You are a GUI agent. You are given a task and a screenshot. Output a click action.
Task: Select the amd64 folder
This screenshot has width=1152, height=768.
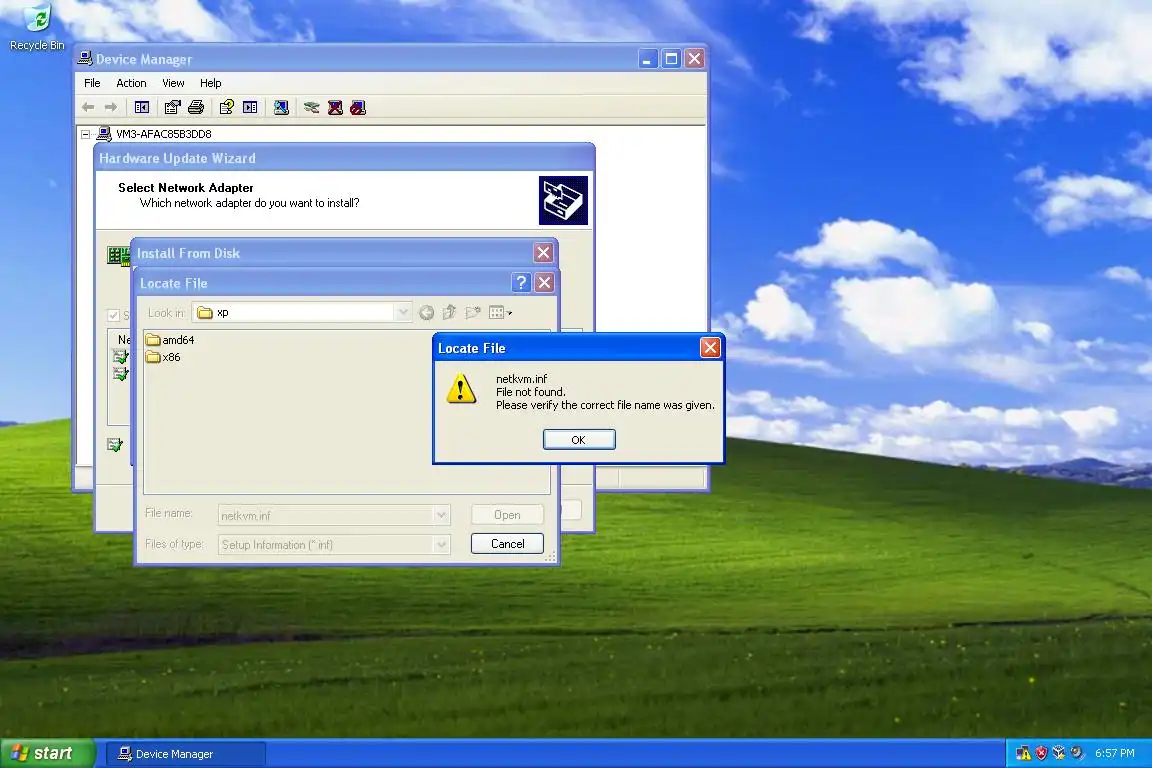pyautogui.click(x=170, y=340)
